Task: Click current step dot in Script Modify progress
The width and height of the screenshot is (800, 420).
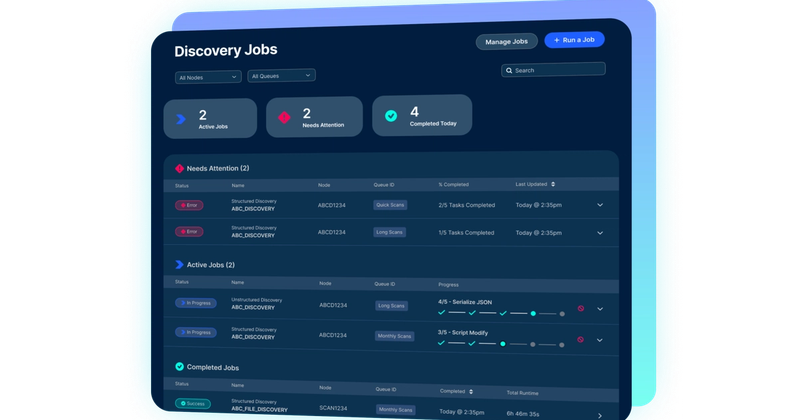Action: click(503, 344)
